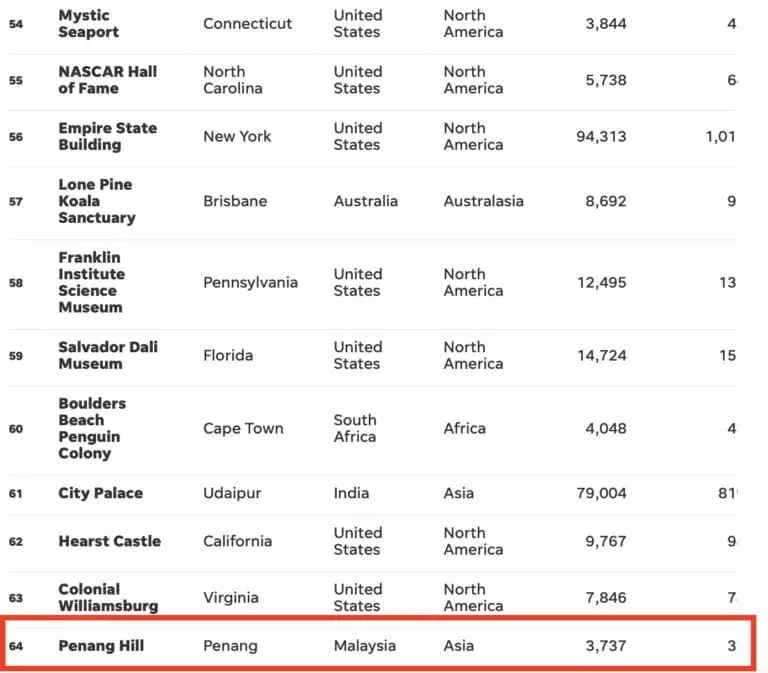Click Hearst Castle attraction name

point(109,541)
